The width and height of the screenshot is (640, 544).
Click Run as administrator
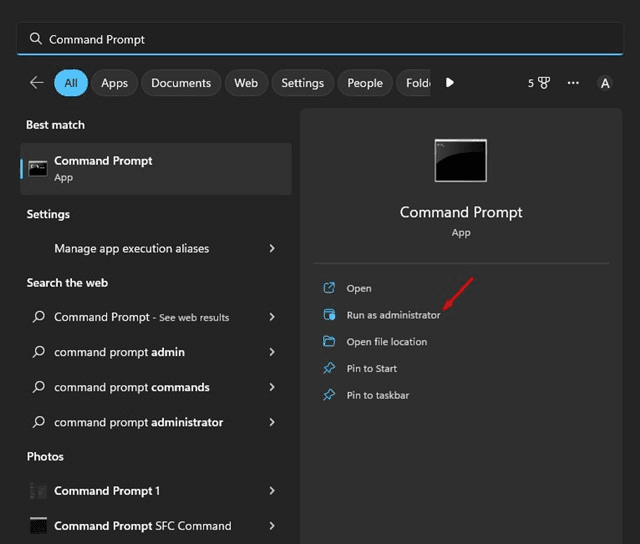393,315
